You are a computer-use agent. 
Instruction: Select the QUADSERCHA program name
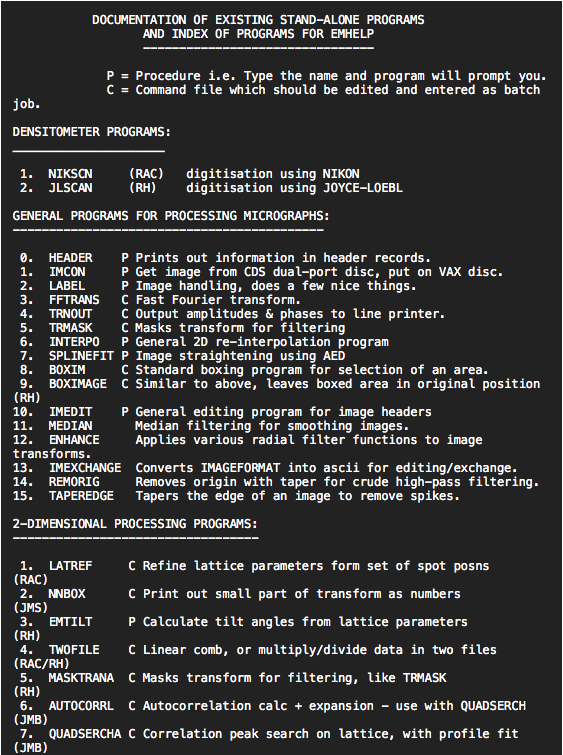(85, 734)
